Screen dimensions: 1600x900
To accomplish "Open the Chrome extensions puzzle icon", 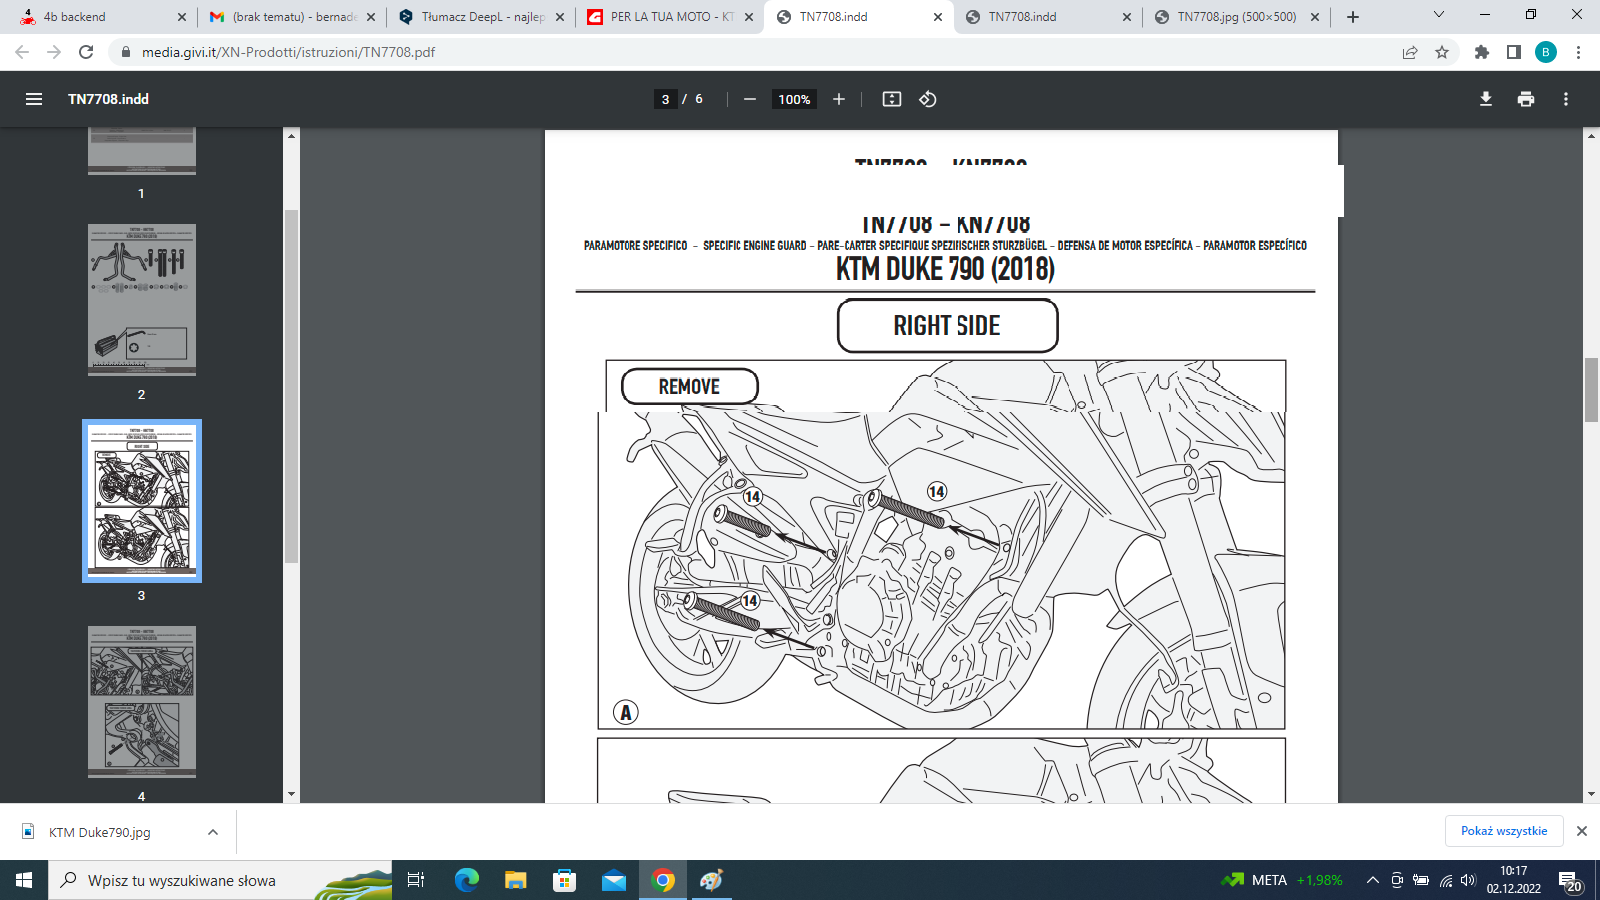I will [1482, 52].
